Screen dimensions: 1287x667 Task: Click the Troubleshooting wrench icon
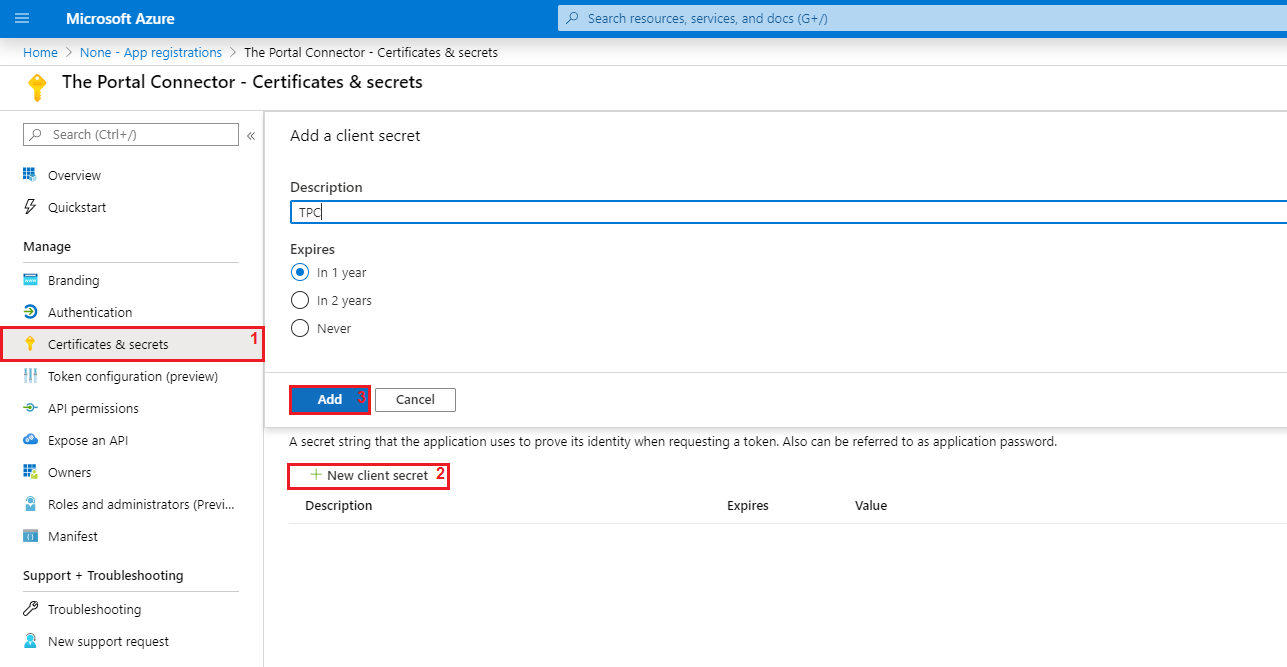(x=30, y=609)
